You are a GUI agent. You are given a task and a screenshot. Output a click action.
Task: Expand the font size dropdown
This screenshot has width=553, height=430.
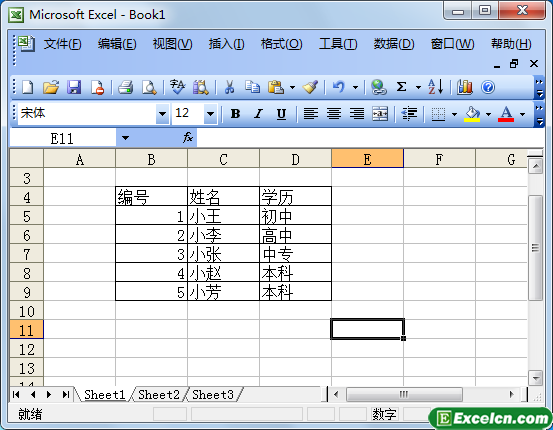pyautogui.click(x=210, y=114)
